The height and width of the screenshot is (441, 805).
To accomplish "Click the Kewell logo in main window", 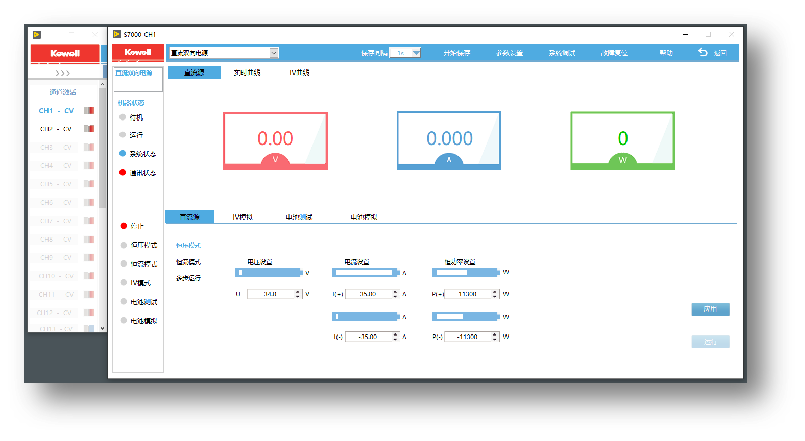I will point(137,52).
